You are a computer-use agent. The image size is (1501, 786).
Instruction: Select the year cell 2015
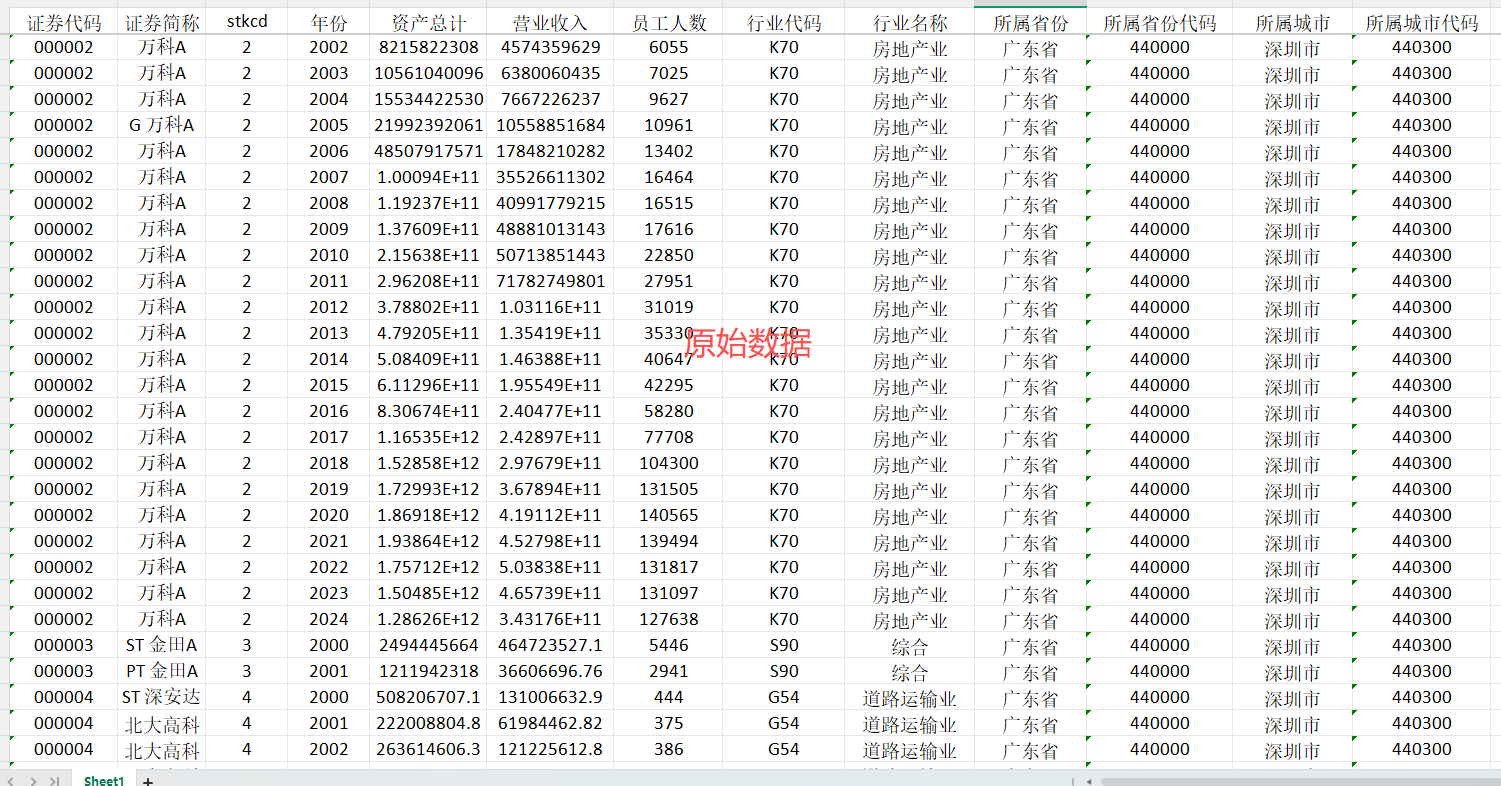tap(329, 385)
